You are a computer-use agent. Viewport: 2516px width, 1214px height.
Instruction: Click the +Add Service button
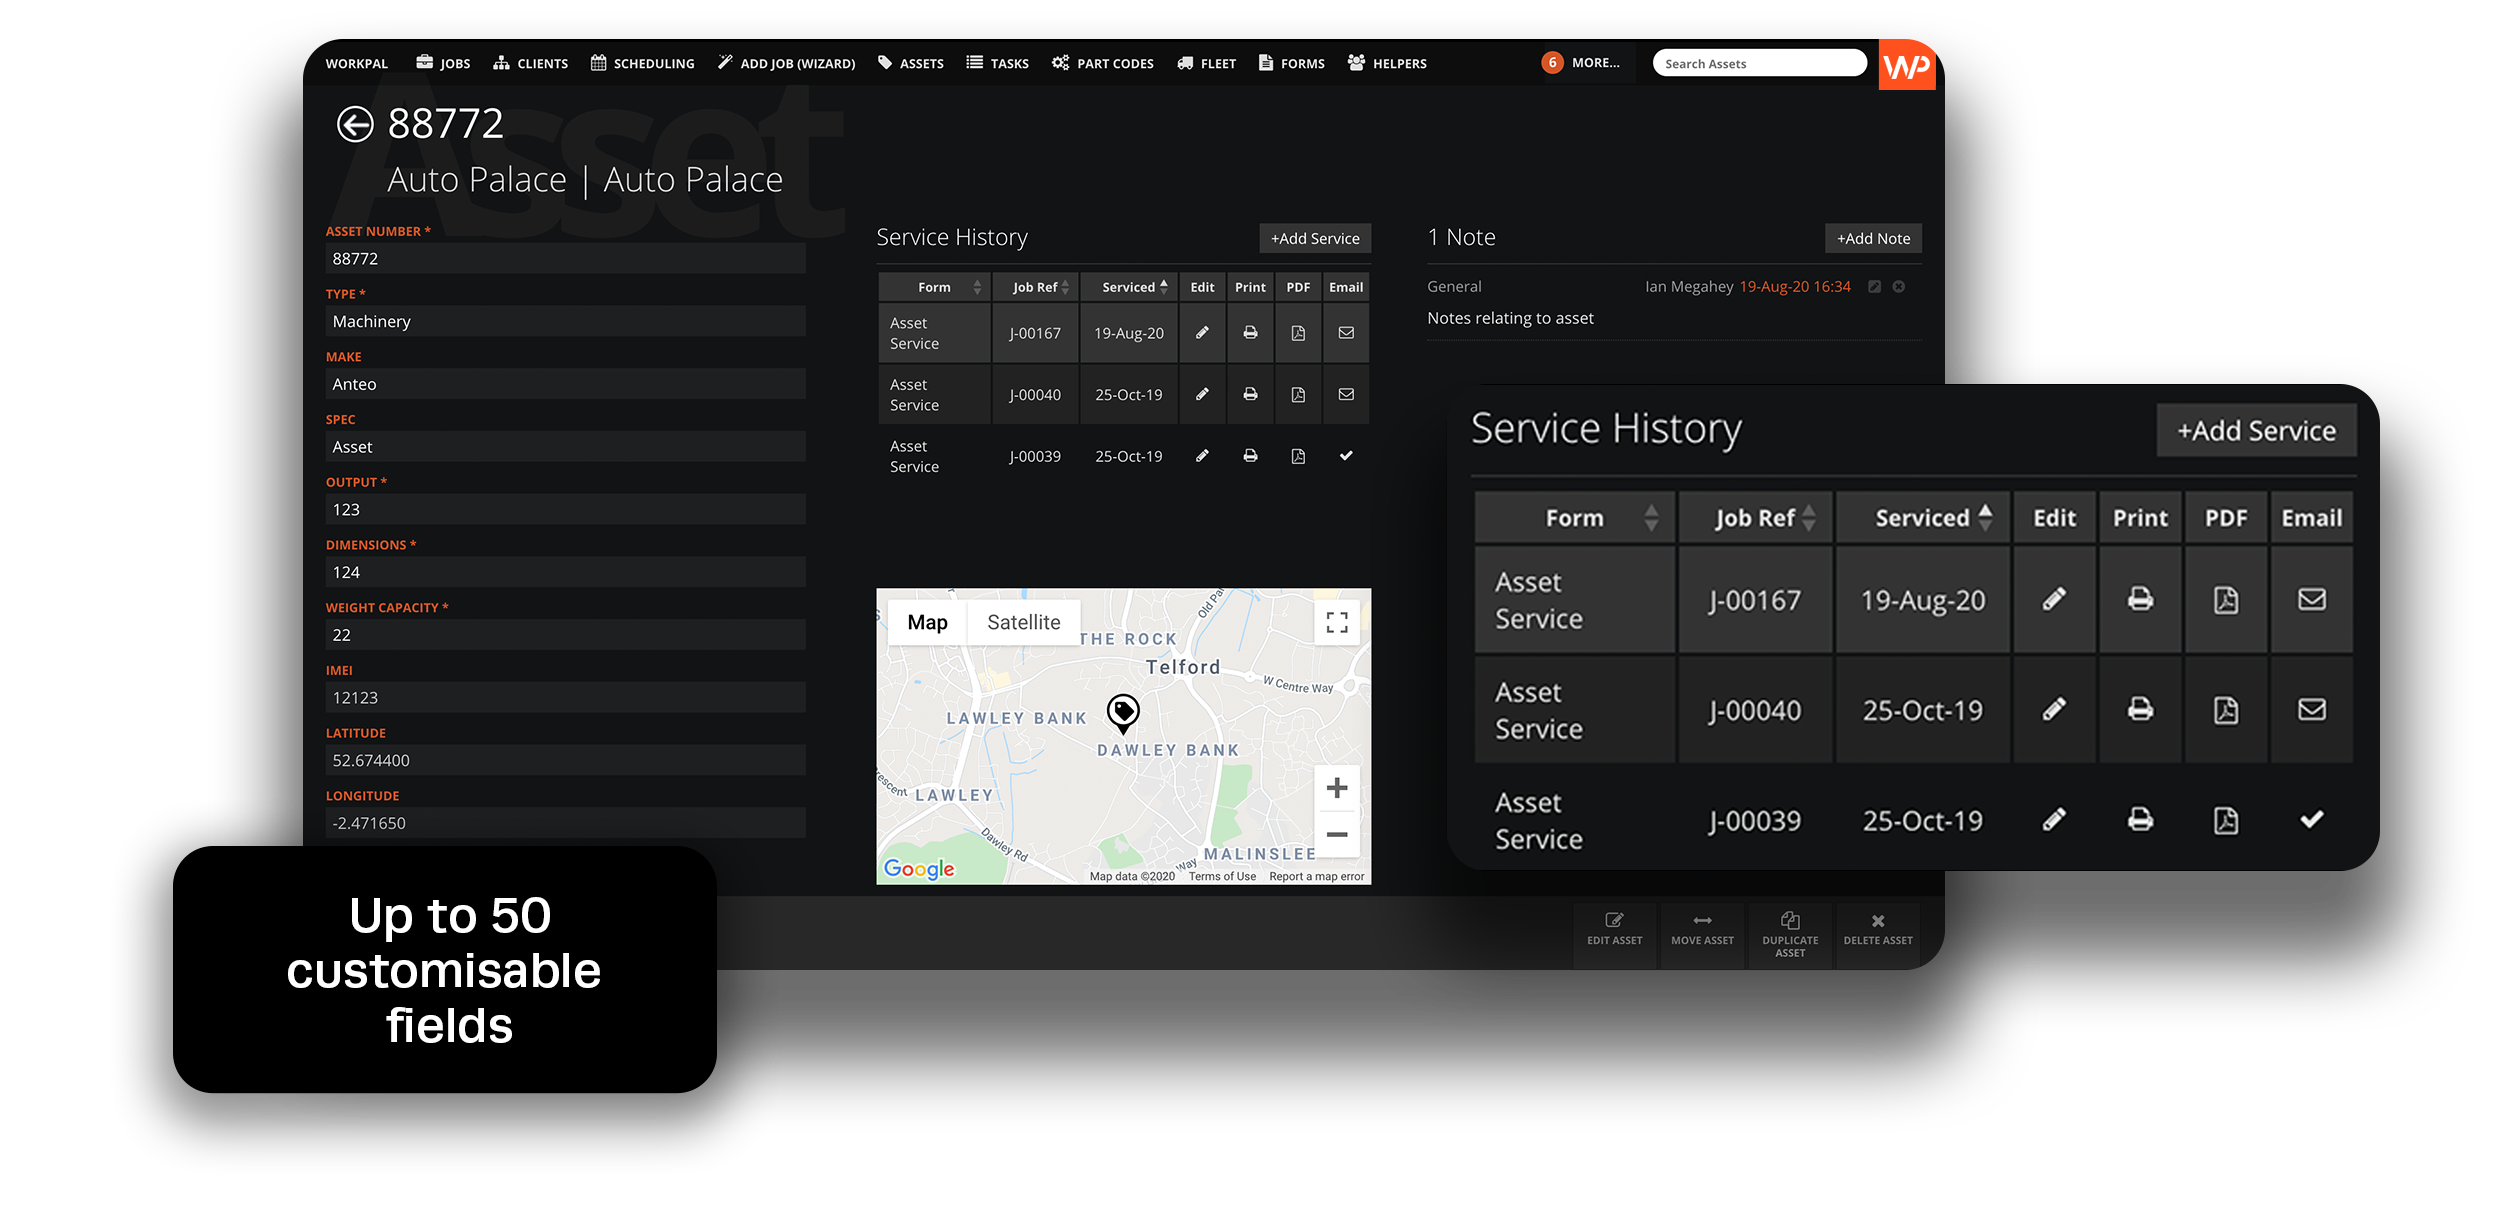1314,238
